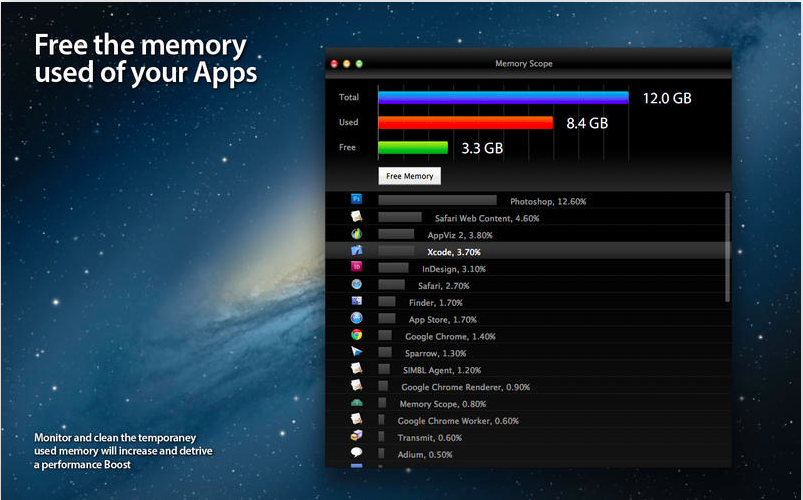The width and height of the screenshot is (803, 500).
Task: Select the 'Finder, 1.70%' text
Action: 436,303
